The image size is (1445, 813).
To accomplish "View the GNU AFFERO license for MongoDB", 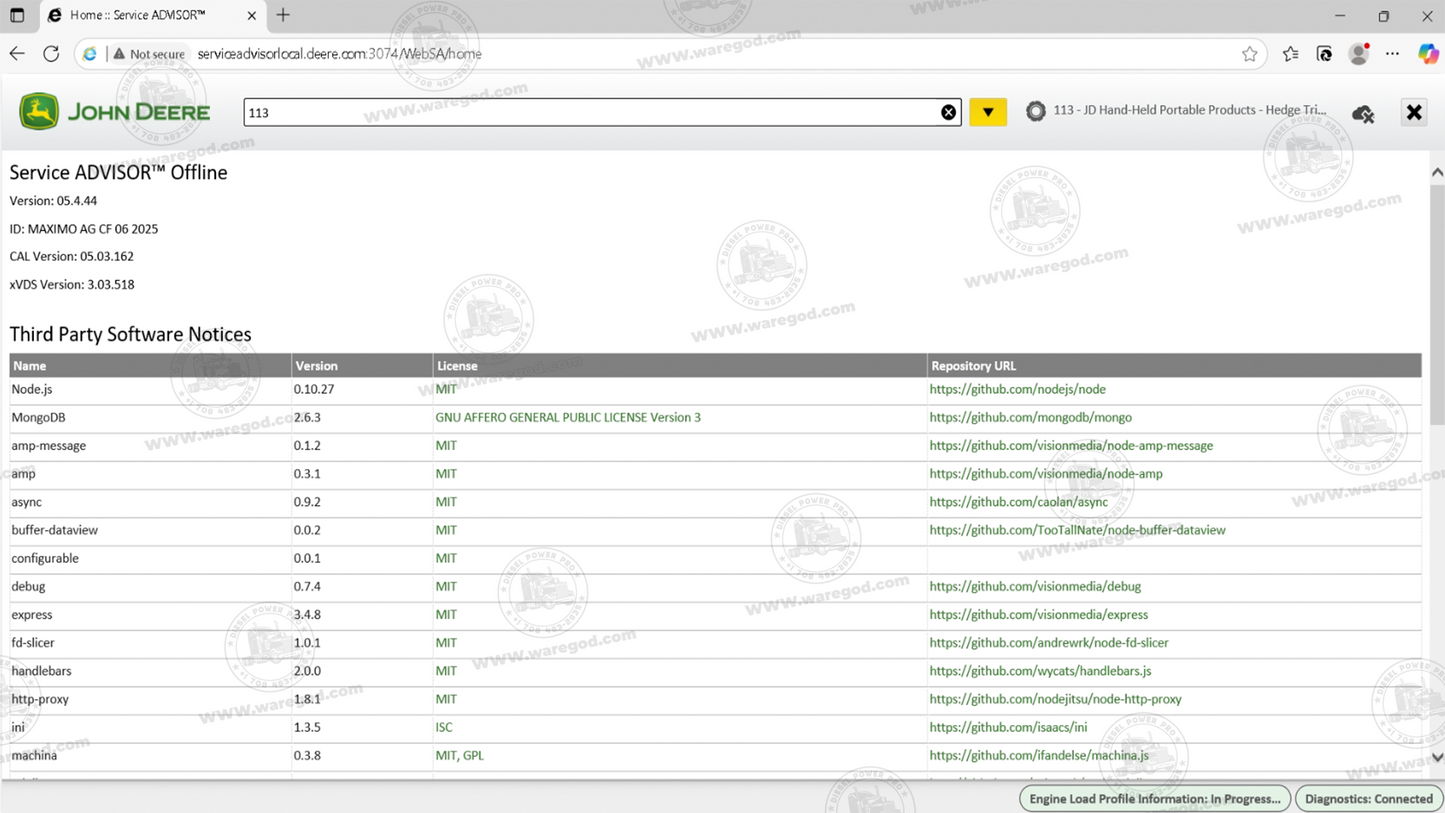I will 567,417.
